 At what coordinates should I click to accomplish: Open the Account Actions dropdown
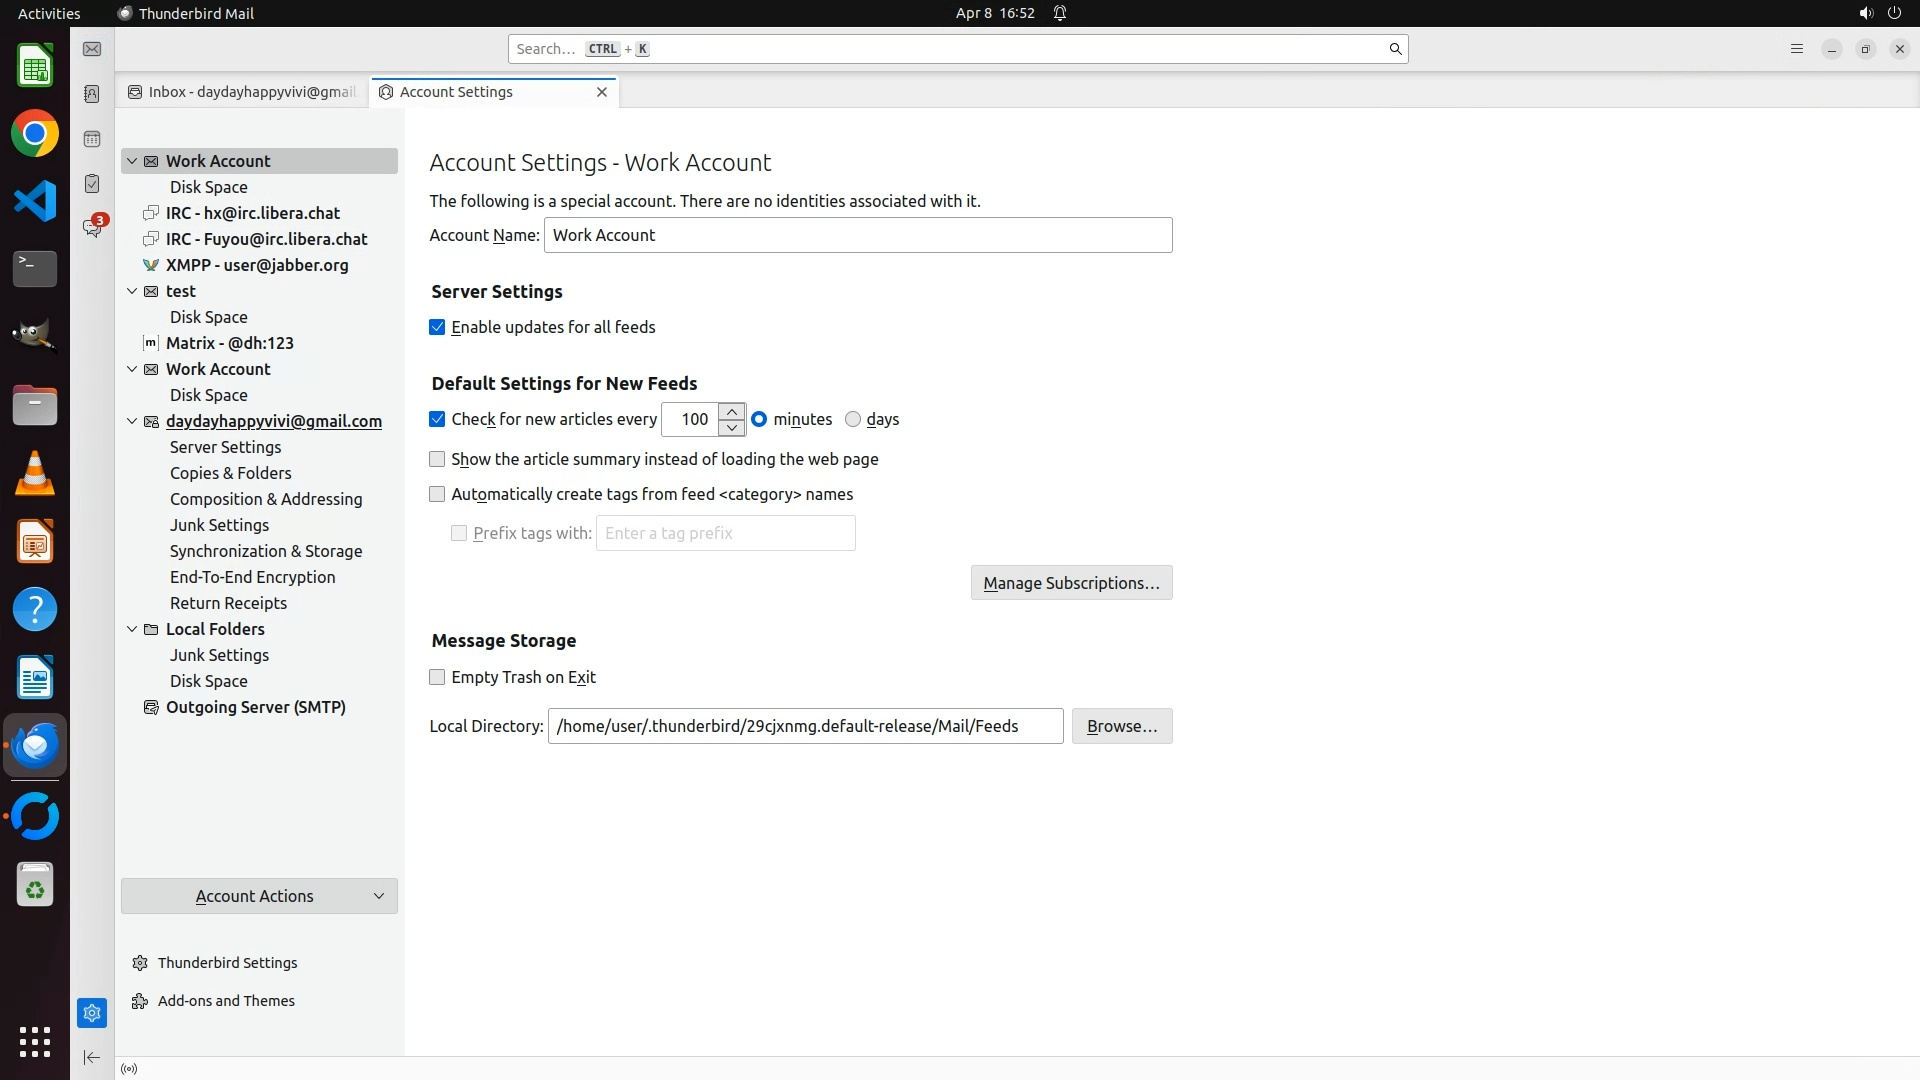coord(259,896)
